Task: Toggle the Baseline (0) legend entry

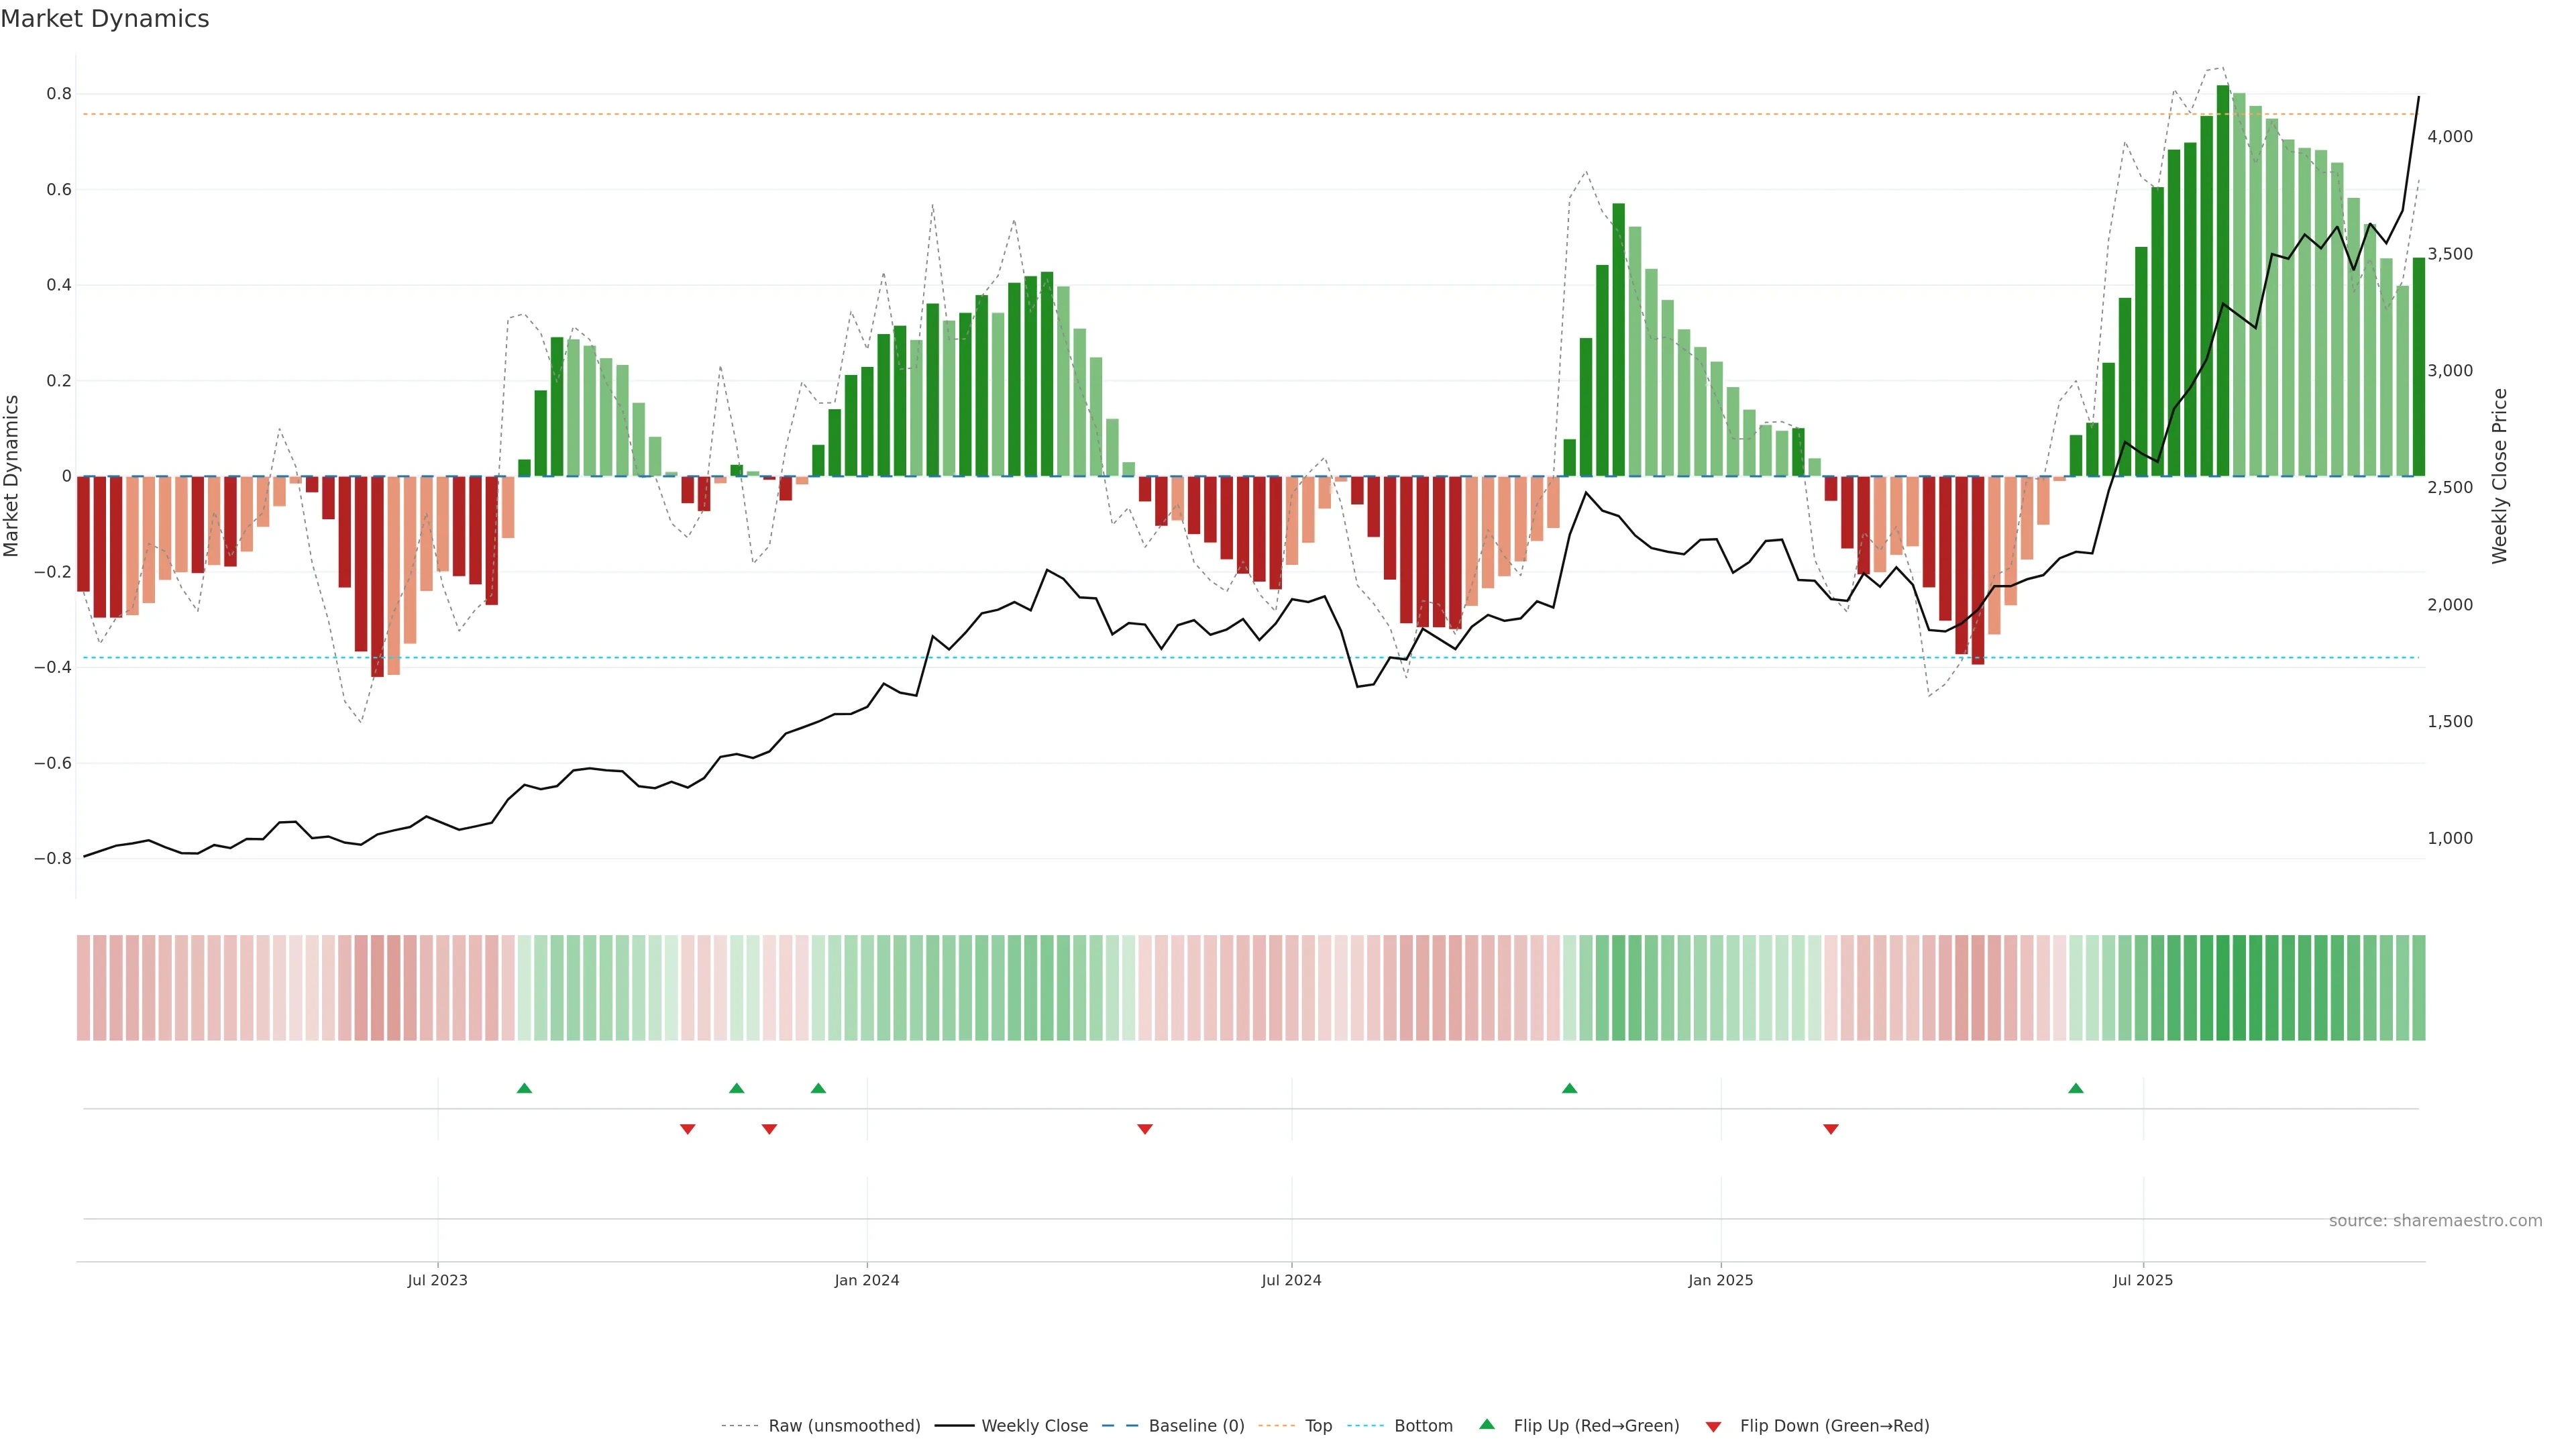Action: point(1196,1426)
